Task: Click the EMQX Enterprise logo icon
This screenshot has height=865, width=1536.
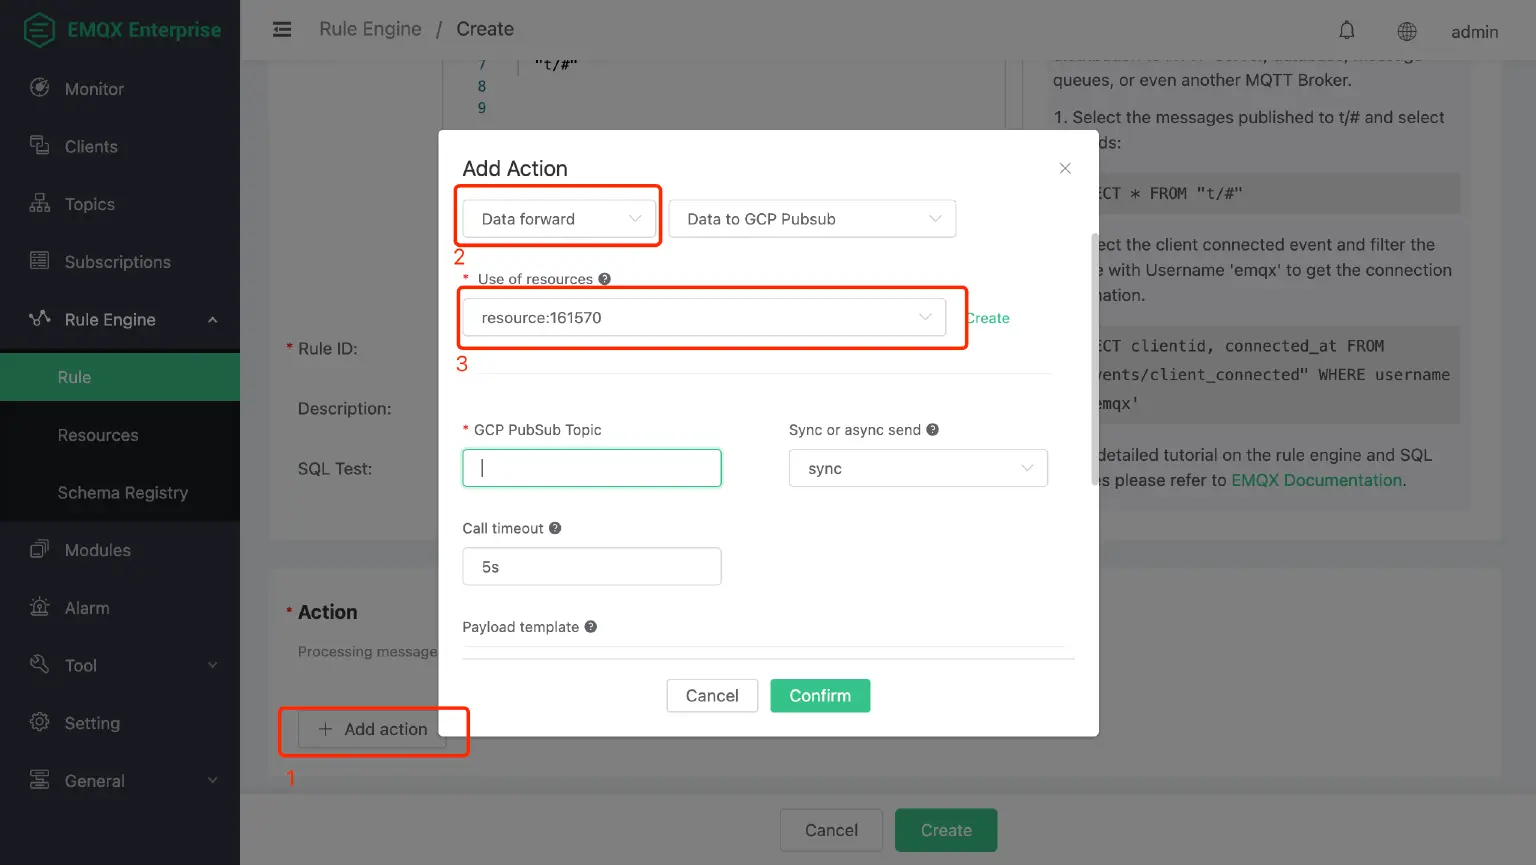Action: coord(39,30)
